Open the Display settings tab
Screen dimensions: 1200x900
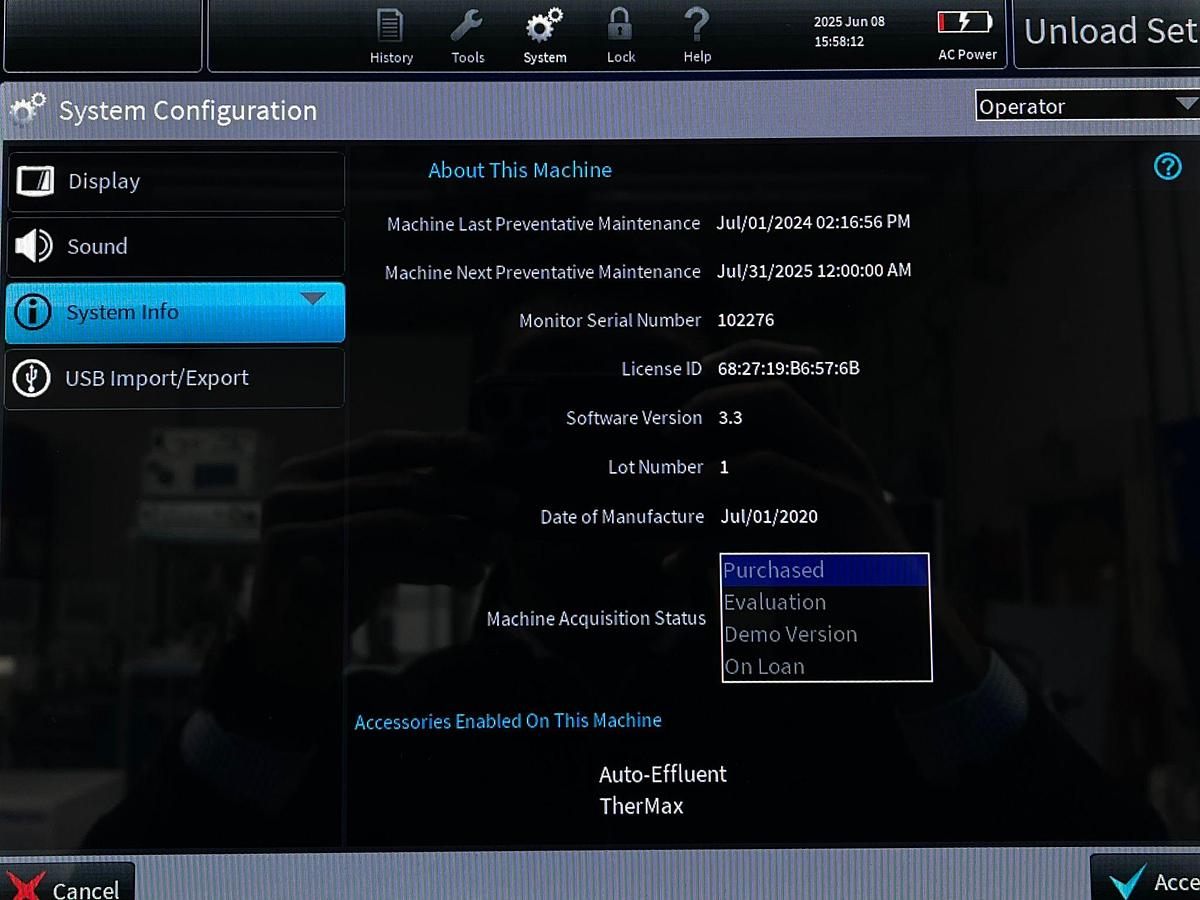click(x=176, y=181)
